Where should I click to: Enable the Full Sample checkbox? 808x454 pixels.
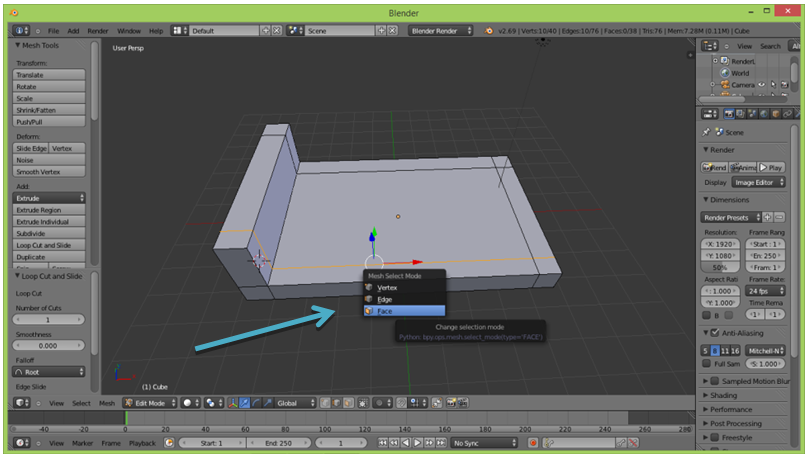coord(706,364)
